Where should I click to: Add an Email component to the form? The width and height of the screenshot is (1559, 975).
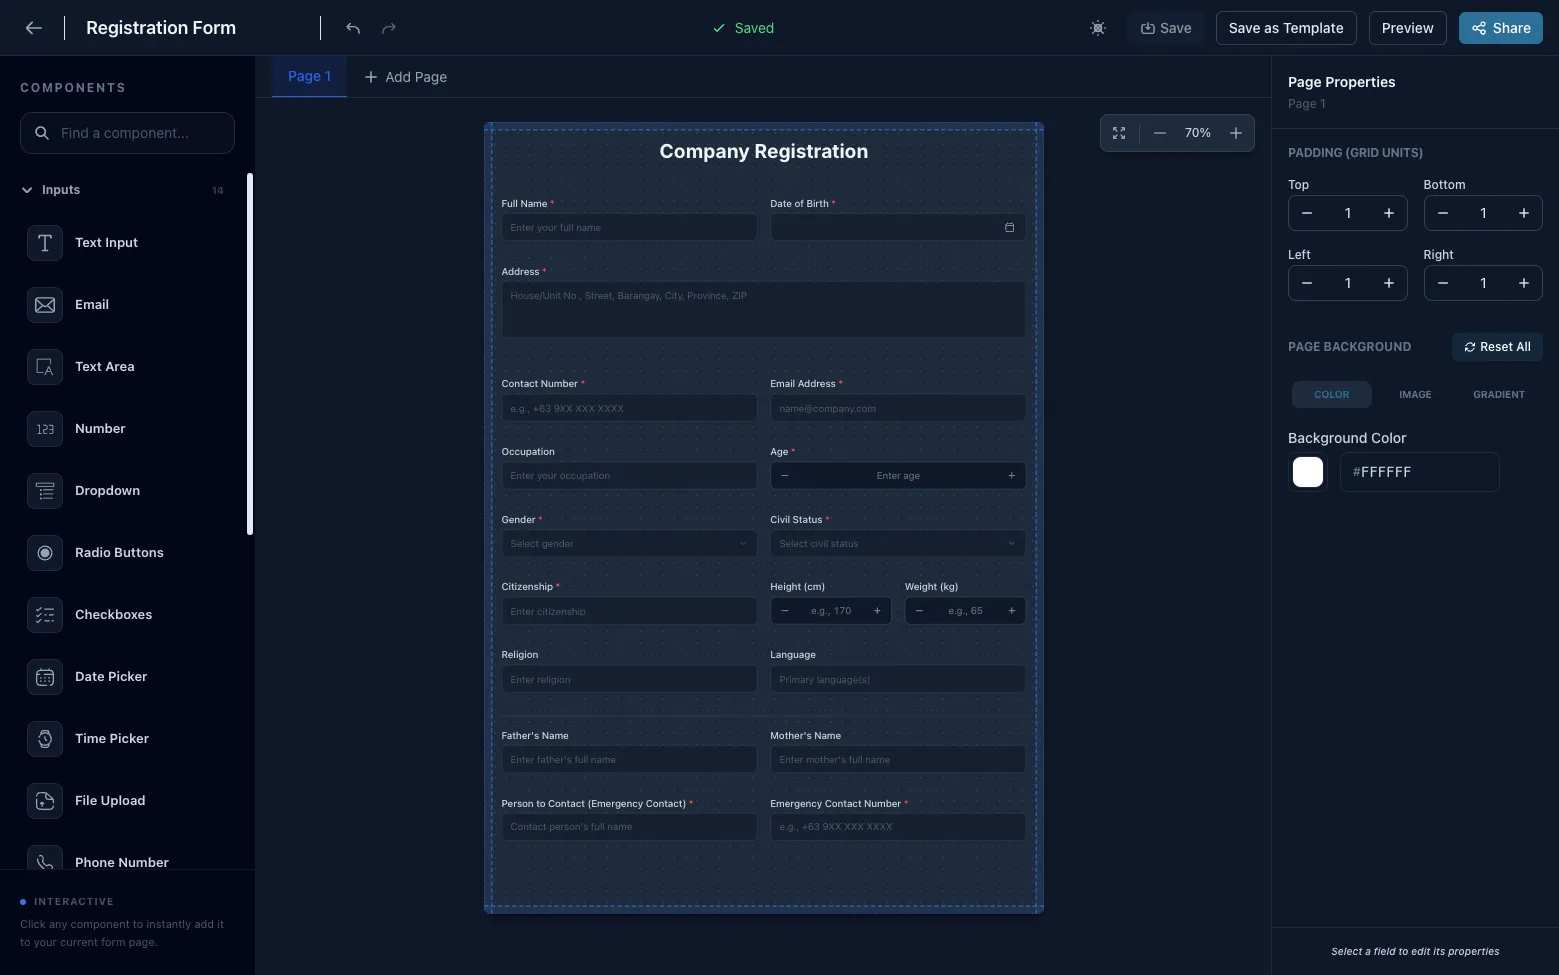pos(92,304)
